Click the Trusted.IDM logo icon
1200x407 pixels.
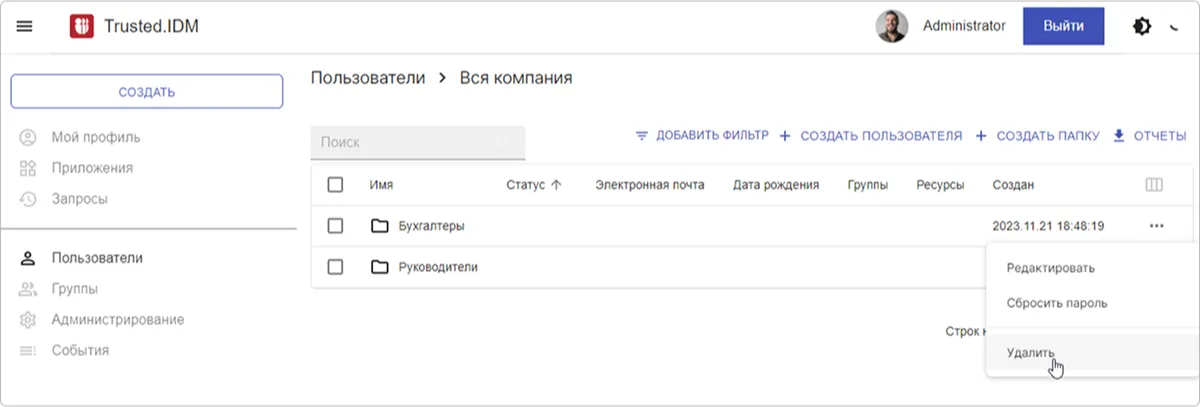coord(81,27)
